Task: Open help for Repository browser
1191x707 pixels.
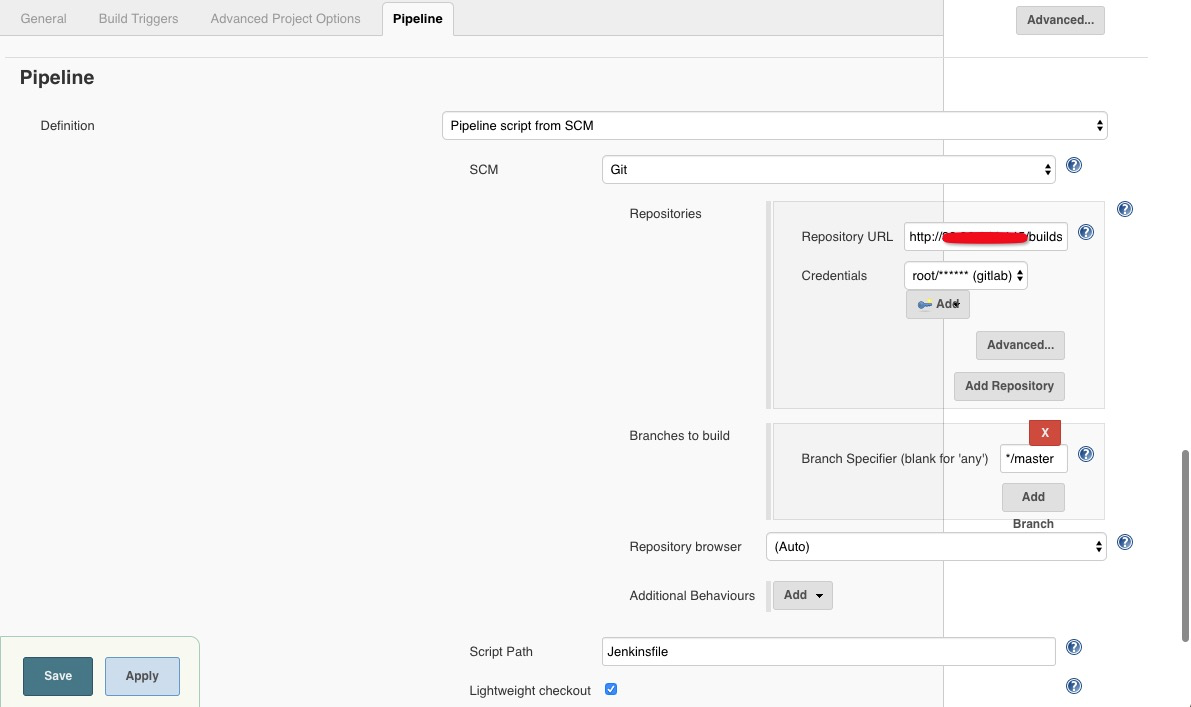Action: [1125, 542]
